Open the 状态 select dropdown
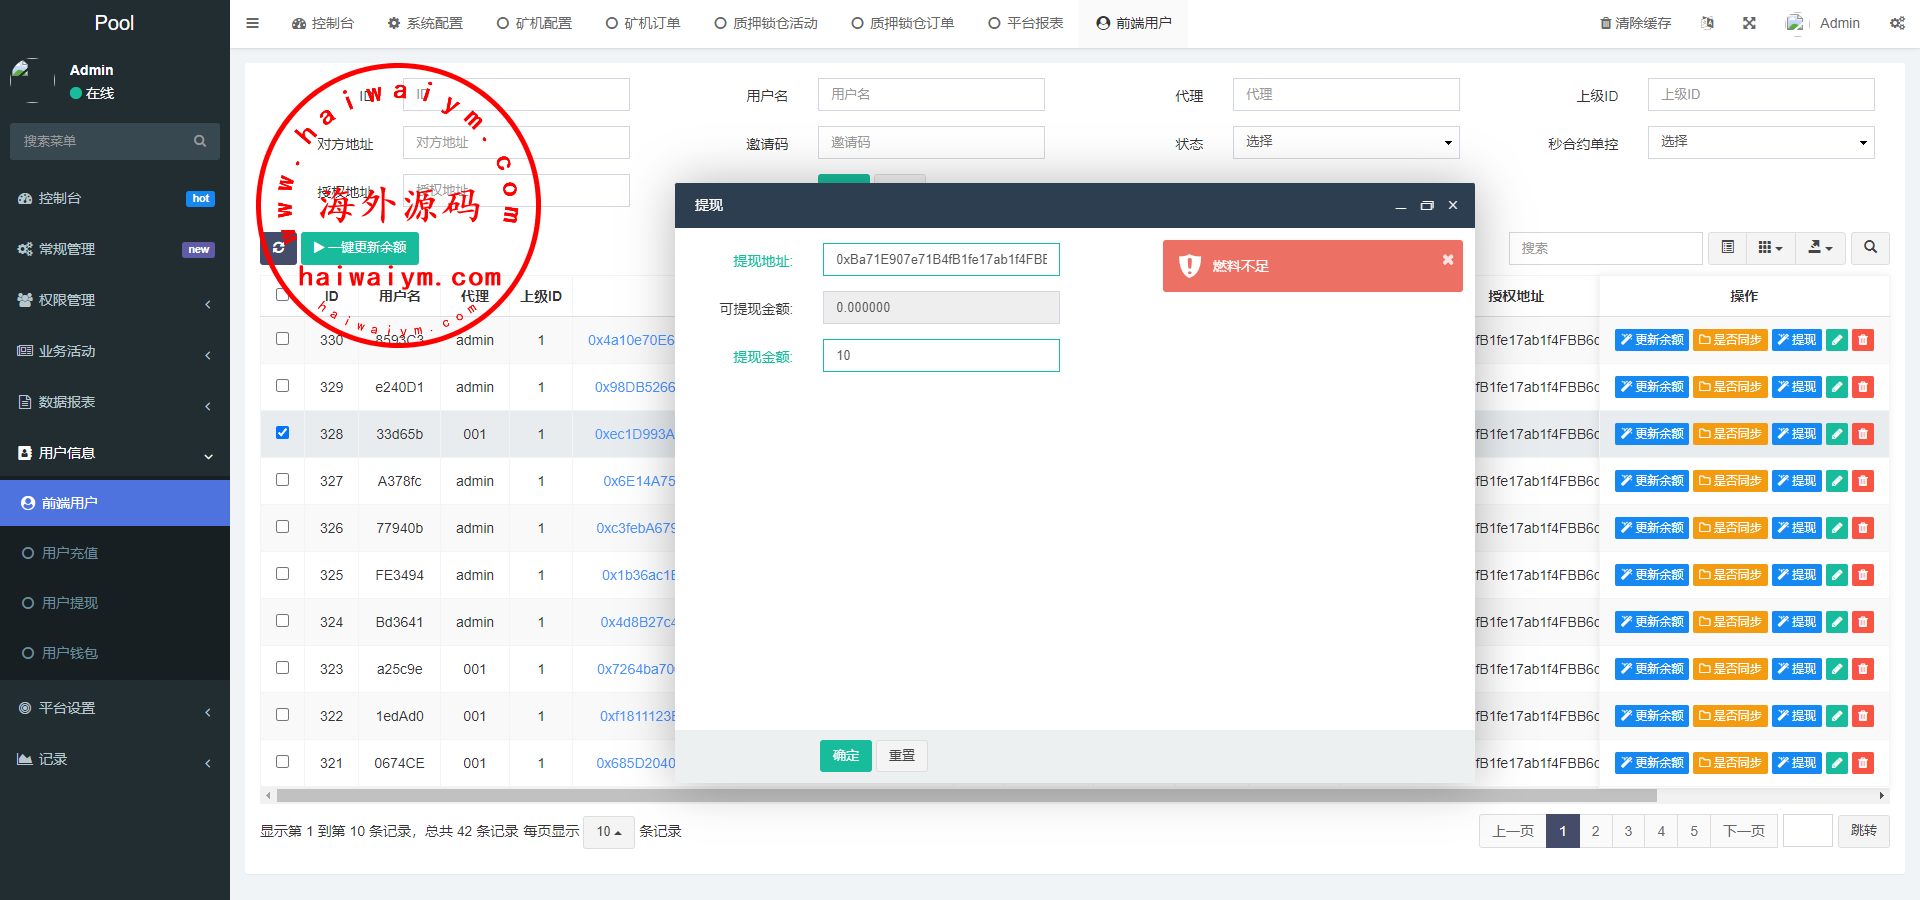 (1345, 142)
